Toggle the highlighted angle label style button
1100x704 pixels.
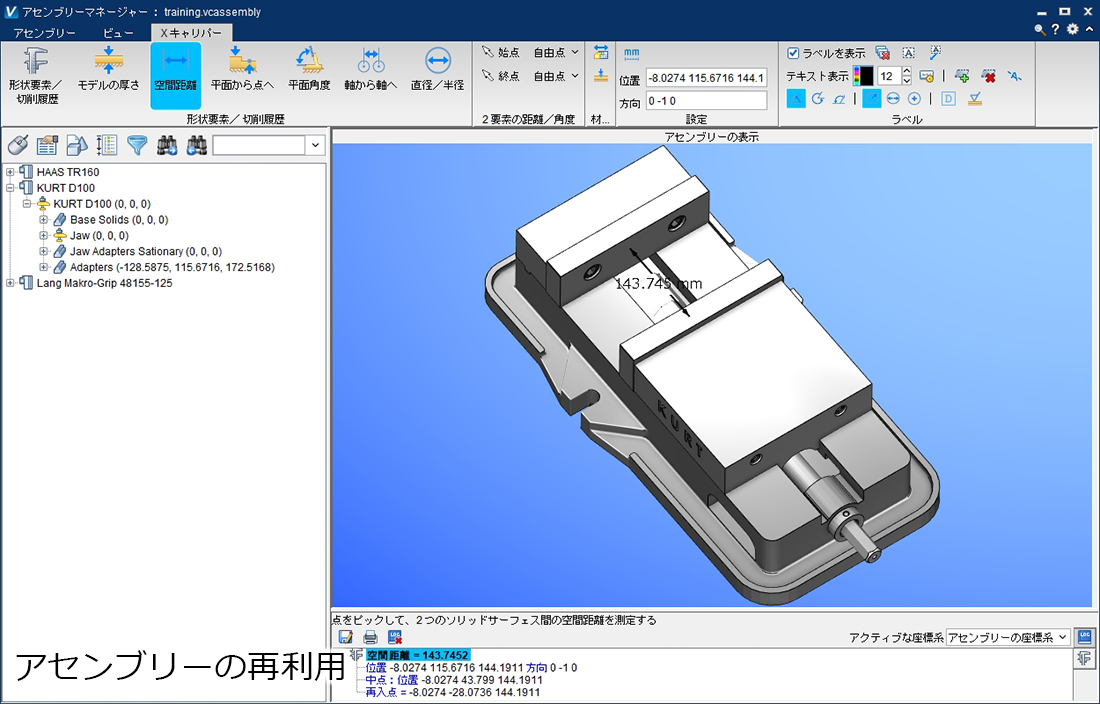tap(796, 99)
